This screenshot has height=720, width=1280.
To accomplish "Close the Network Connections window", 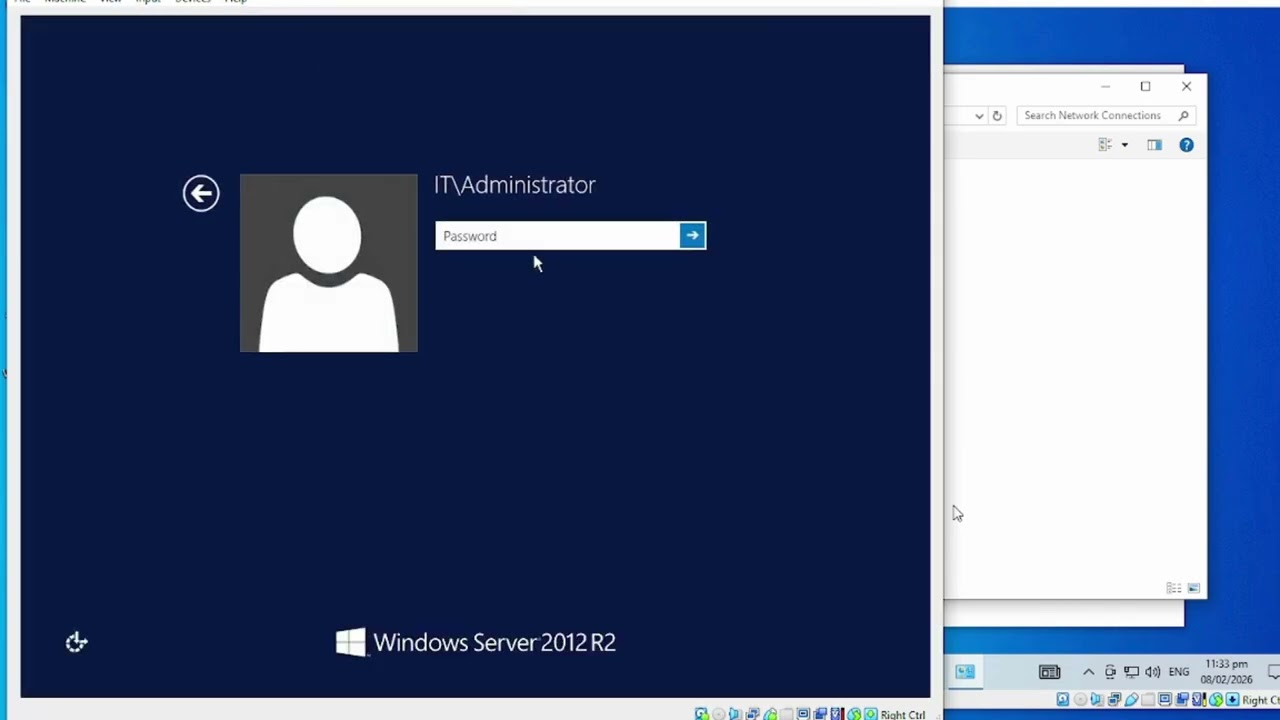I will click(x=1186, y=86).
